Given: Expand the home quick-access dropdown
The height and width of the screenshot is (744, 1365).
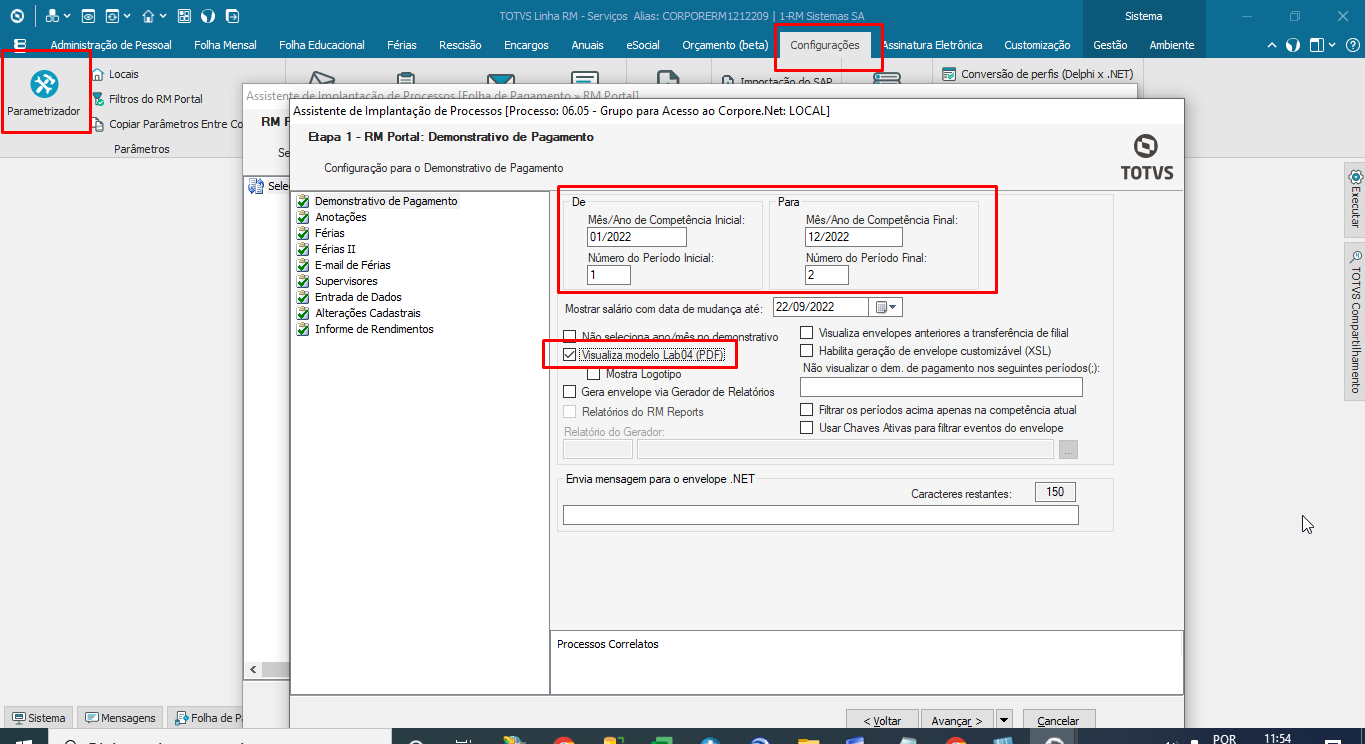Looking at the screenshot, I should coord(163,17).
